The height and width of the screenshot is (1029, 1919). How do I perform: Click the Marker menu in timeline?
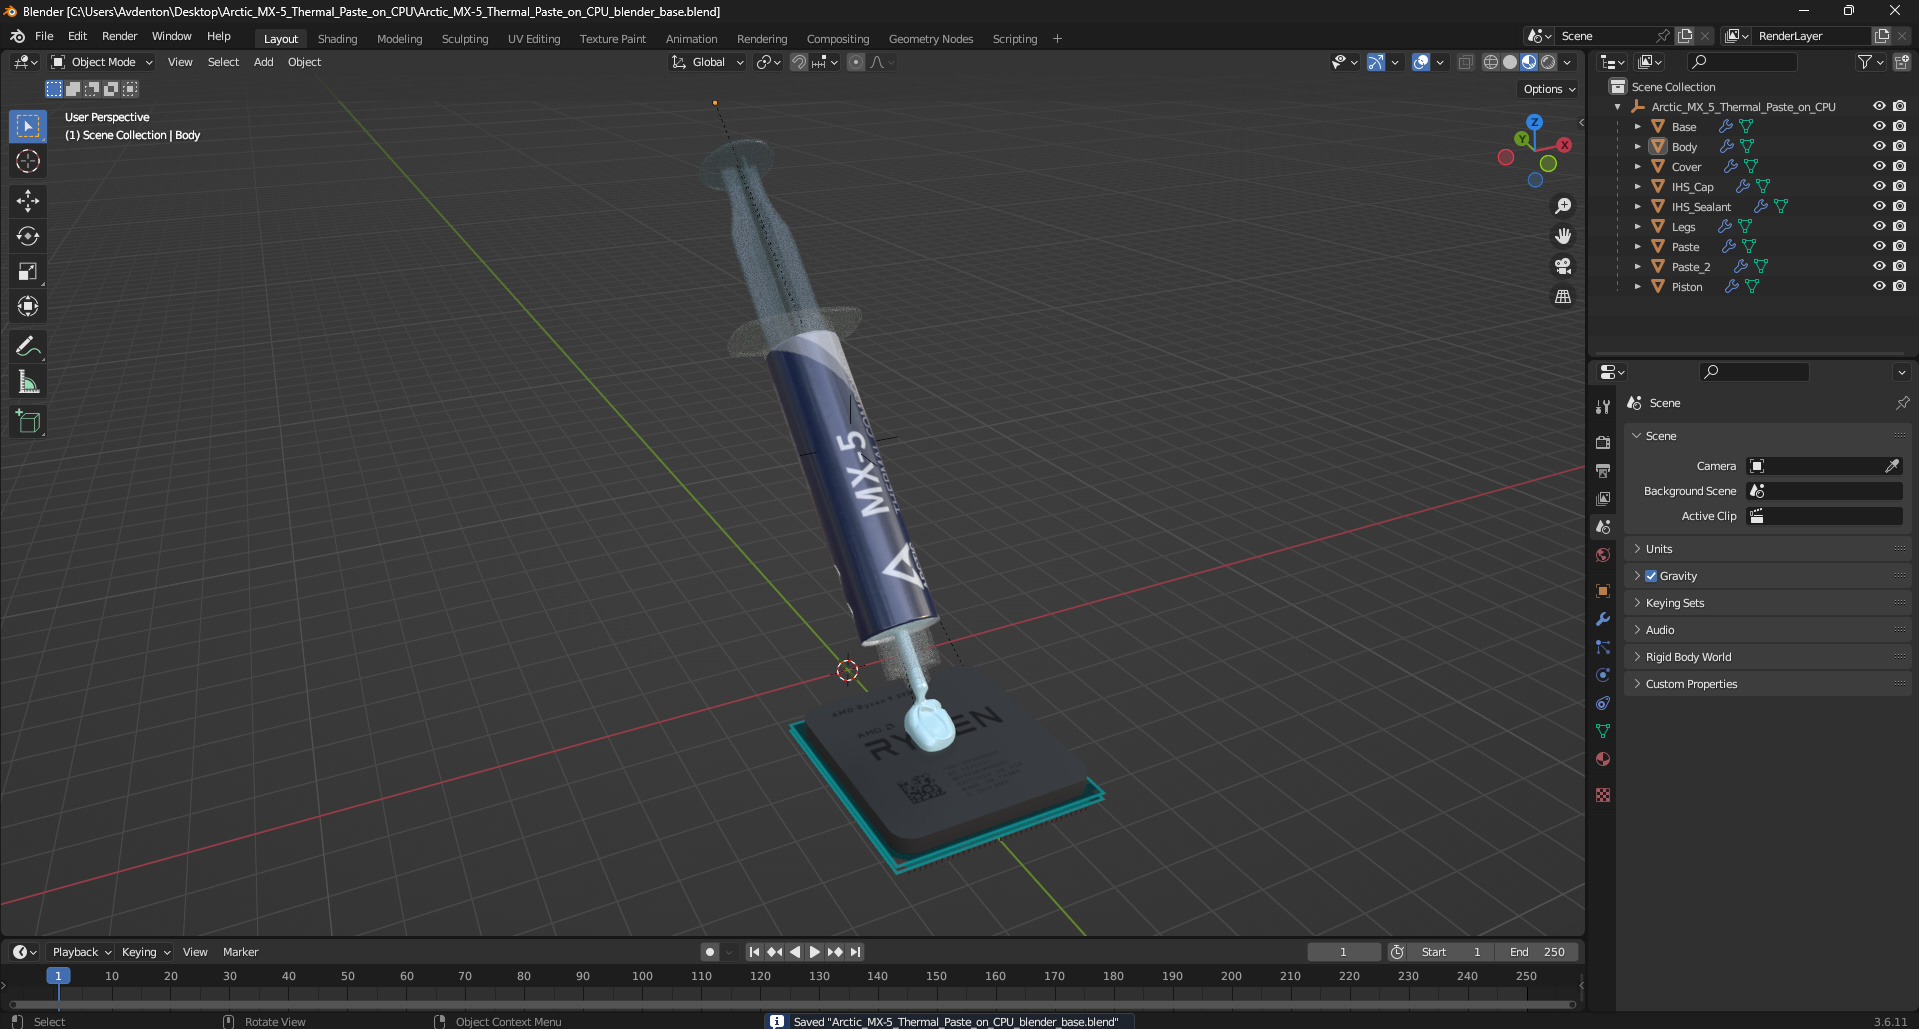coord(240,952)
